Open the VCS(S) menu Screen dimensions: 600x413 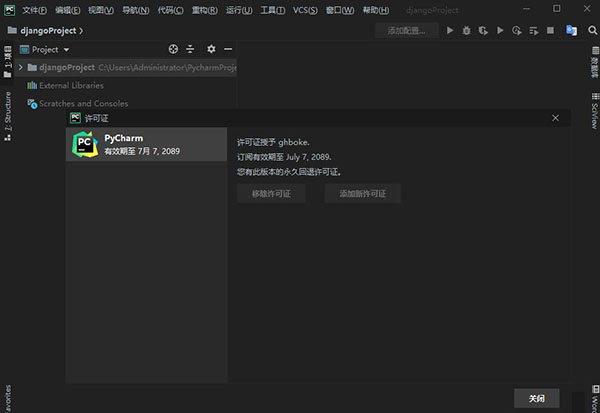click(x=305, y=10)
